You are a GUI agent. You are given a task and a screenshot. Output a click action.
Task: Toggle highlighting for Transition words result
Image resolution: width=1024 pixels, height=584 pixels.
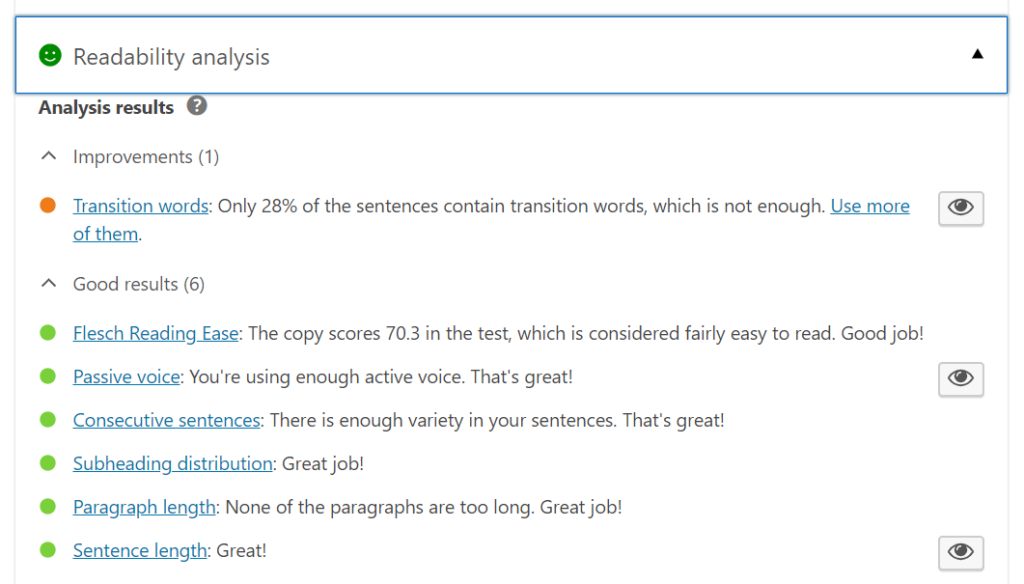pyautogui.click(x=960, y=207)
